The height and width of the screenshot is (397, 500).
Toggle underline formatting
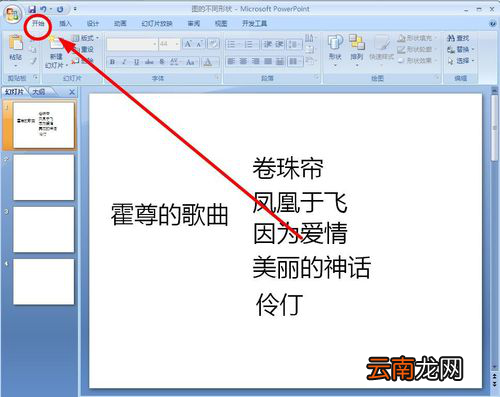point(136,62)
